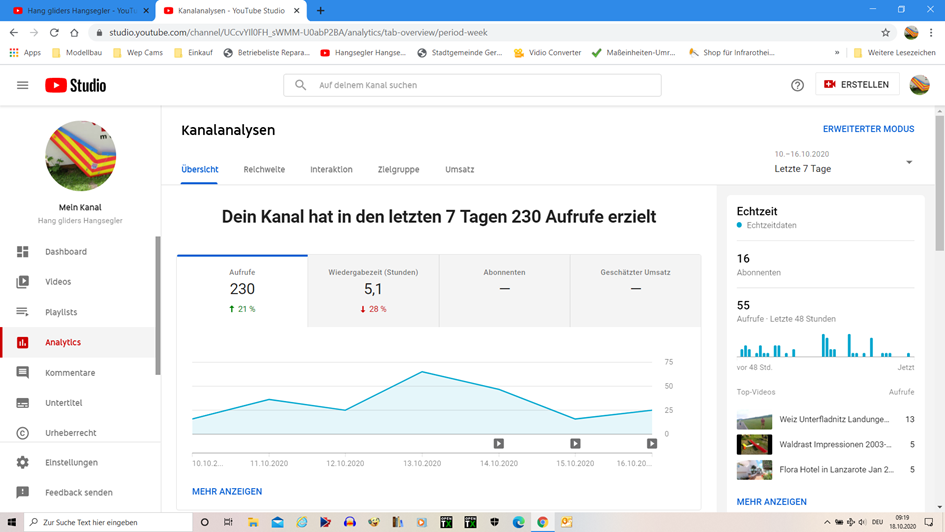Image resolution: width=945 pixels, height=532 pixels.
Task: Switch to the Reichweite tab
Action: coord(264,170)
